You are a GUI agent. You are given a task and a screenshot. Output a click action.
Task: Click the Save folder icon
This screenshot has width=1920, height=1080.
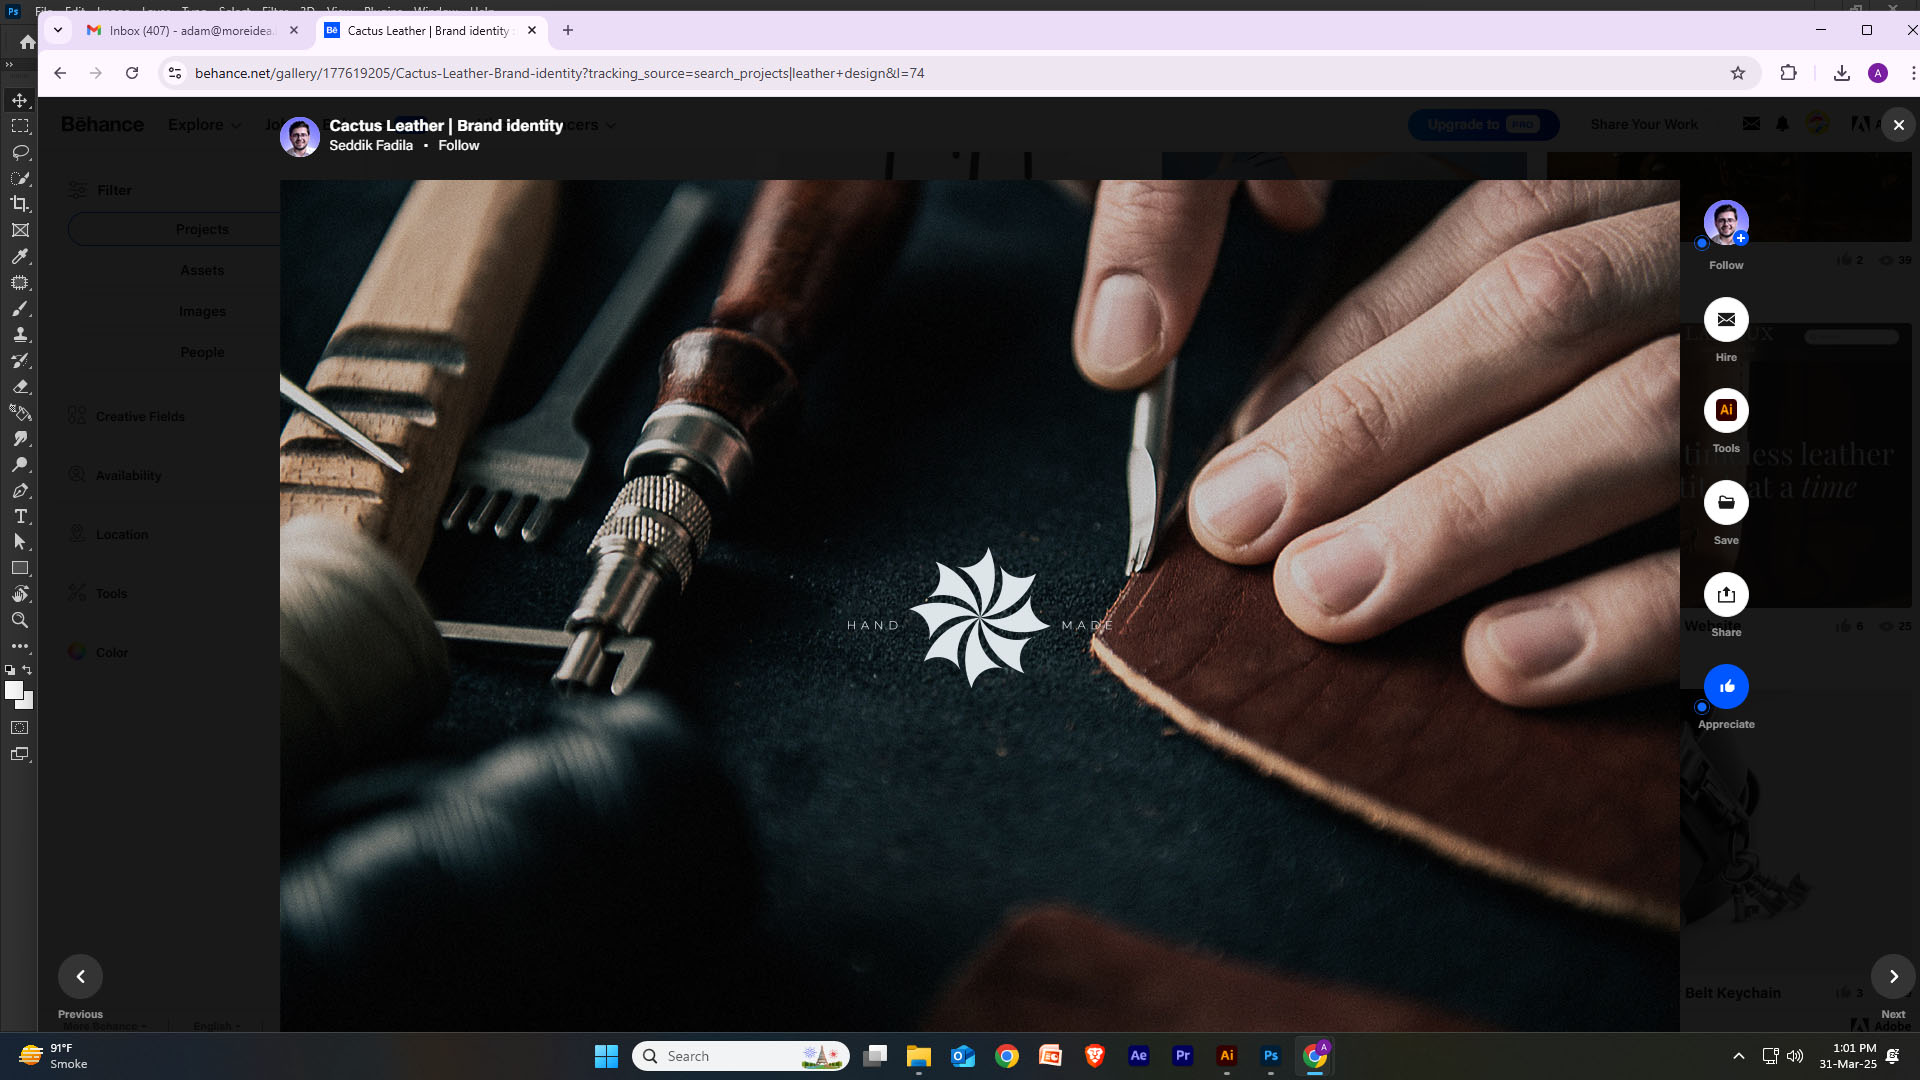(1726, 502)
